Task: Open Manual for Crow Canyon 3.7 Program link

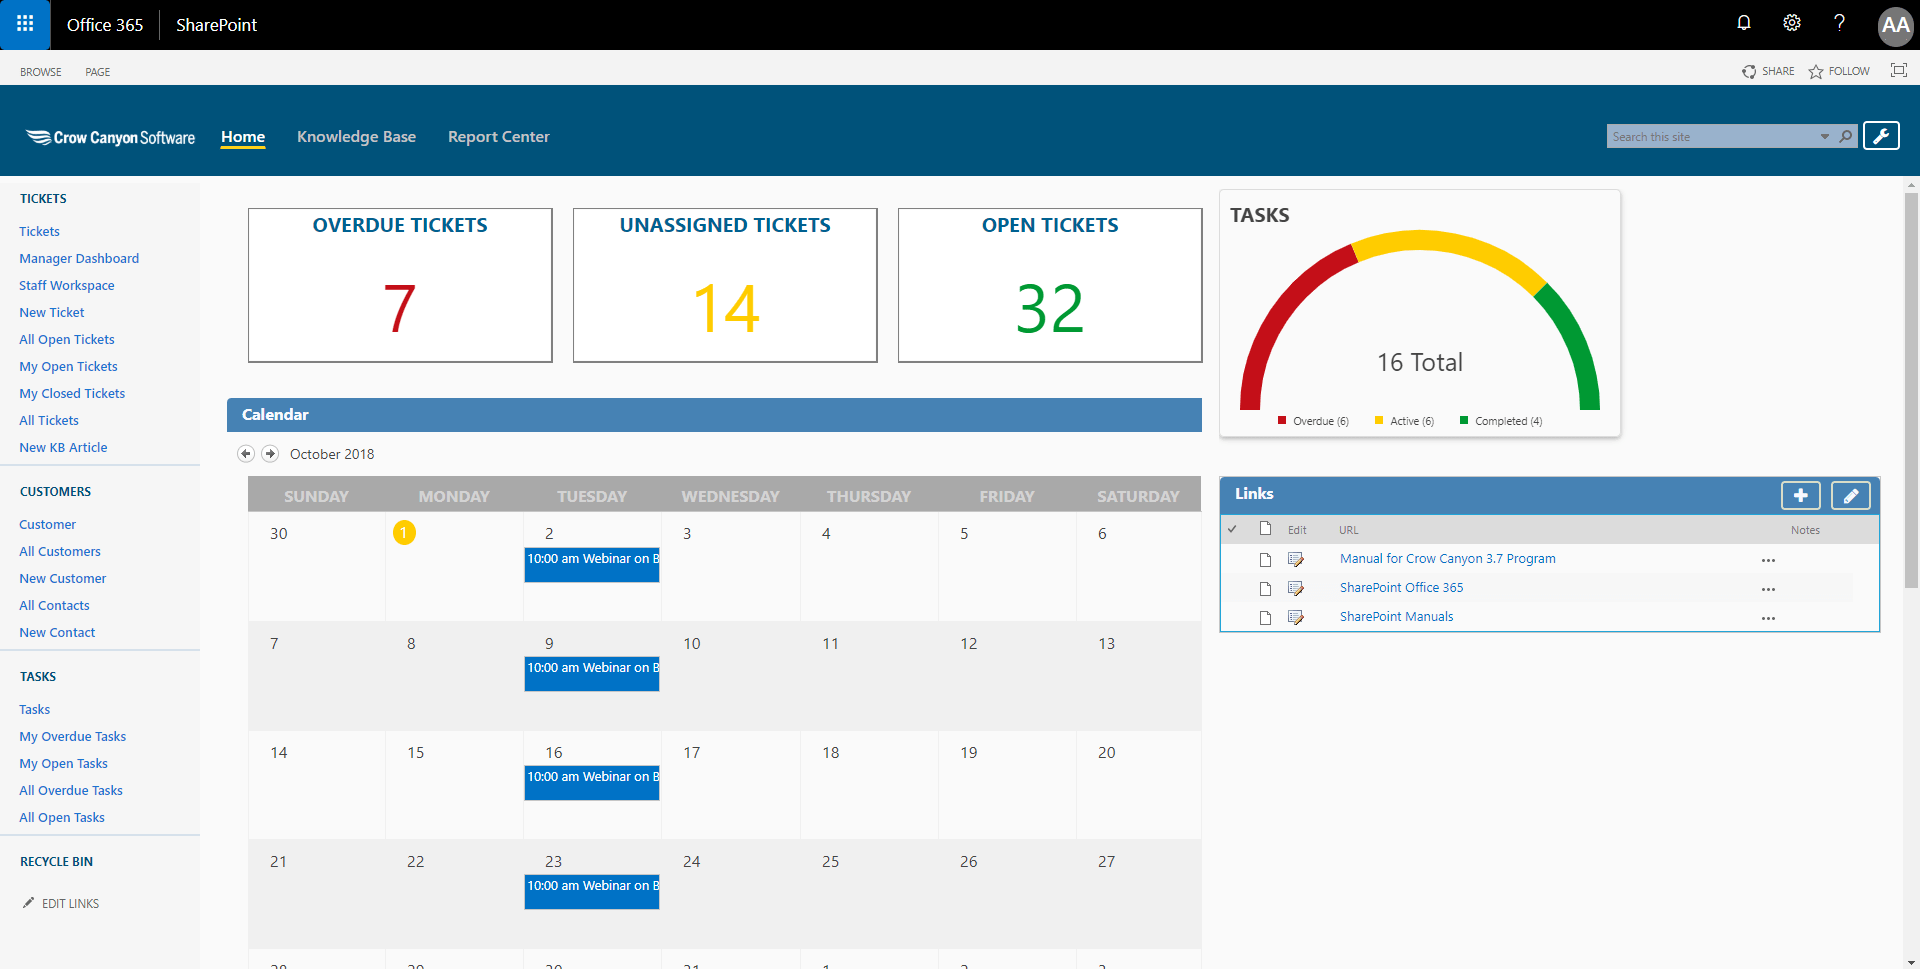Action: tap(1448, 559)
